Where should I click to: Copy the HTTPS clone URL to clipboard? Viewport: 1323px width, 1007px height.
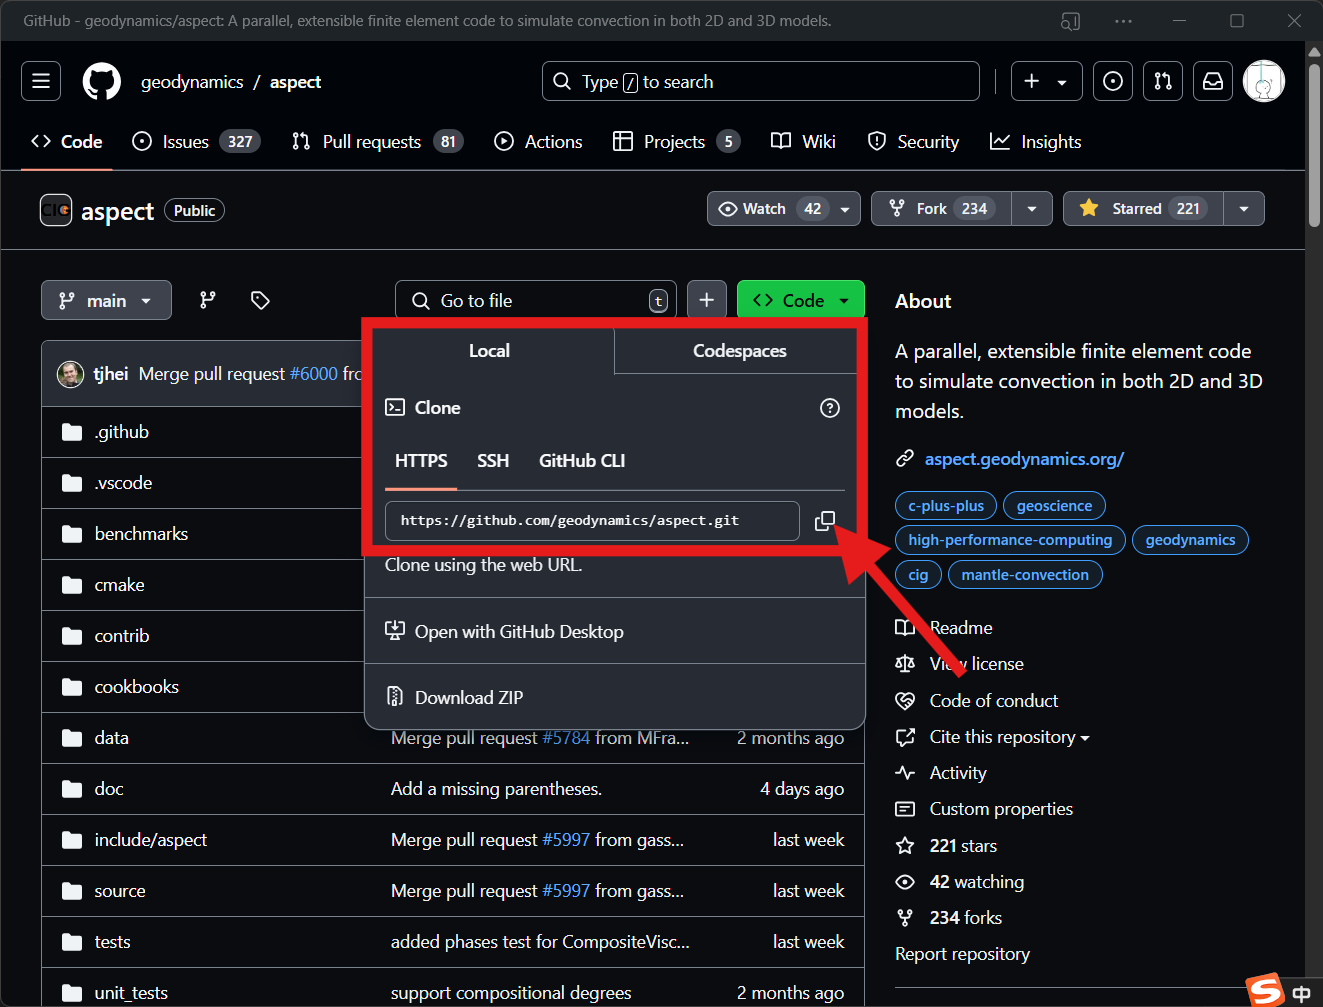click(x=824, y=521)
